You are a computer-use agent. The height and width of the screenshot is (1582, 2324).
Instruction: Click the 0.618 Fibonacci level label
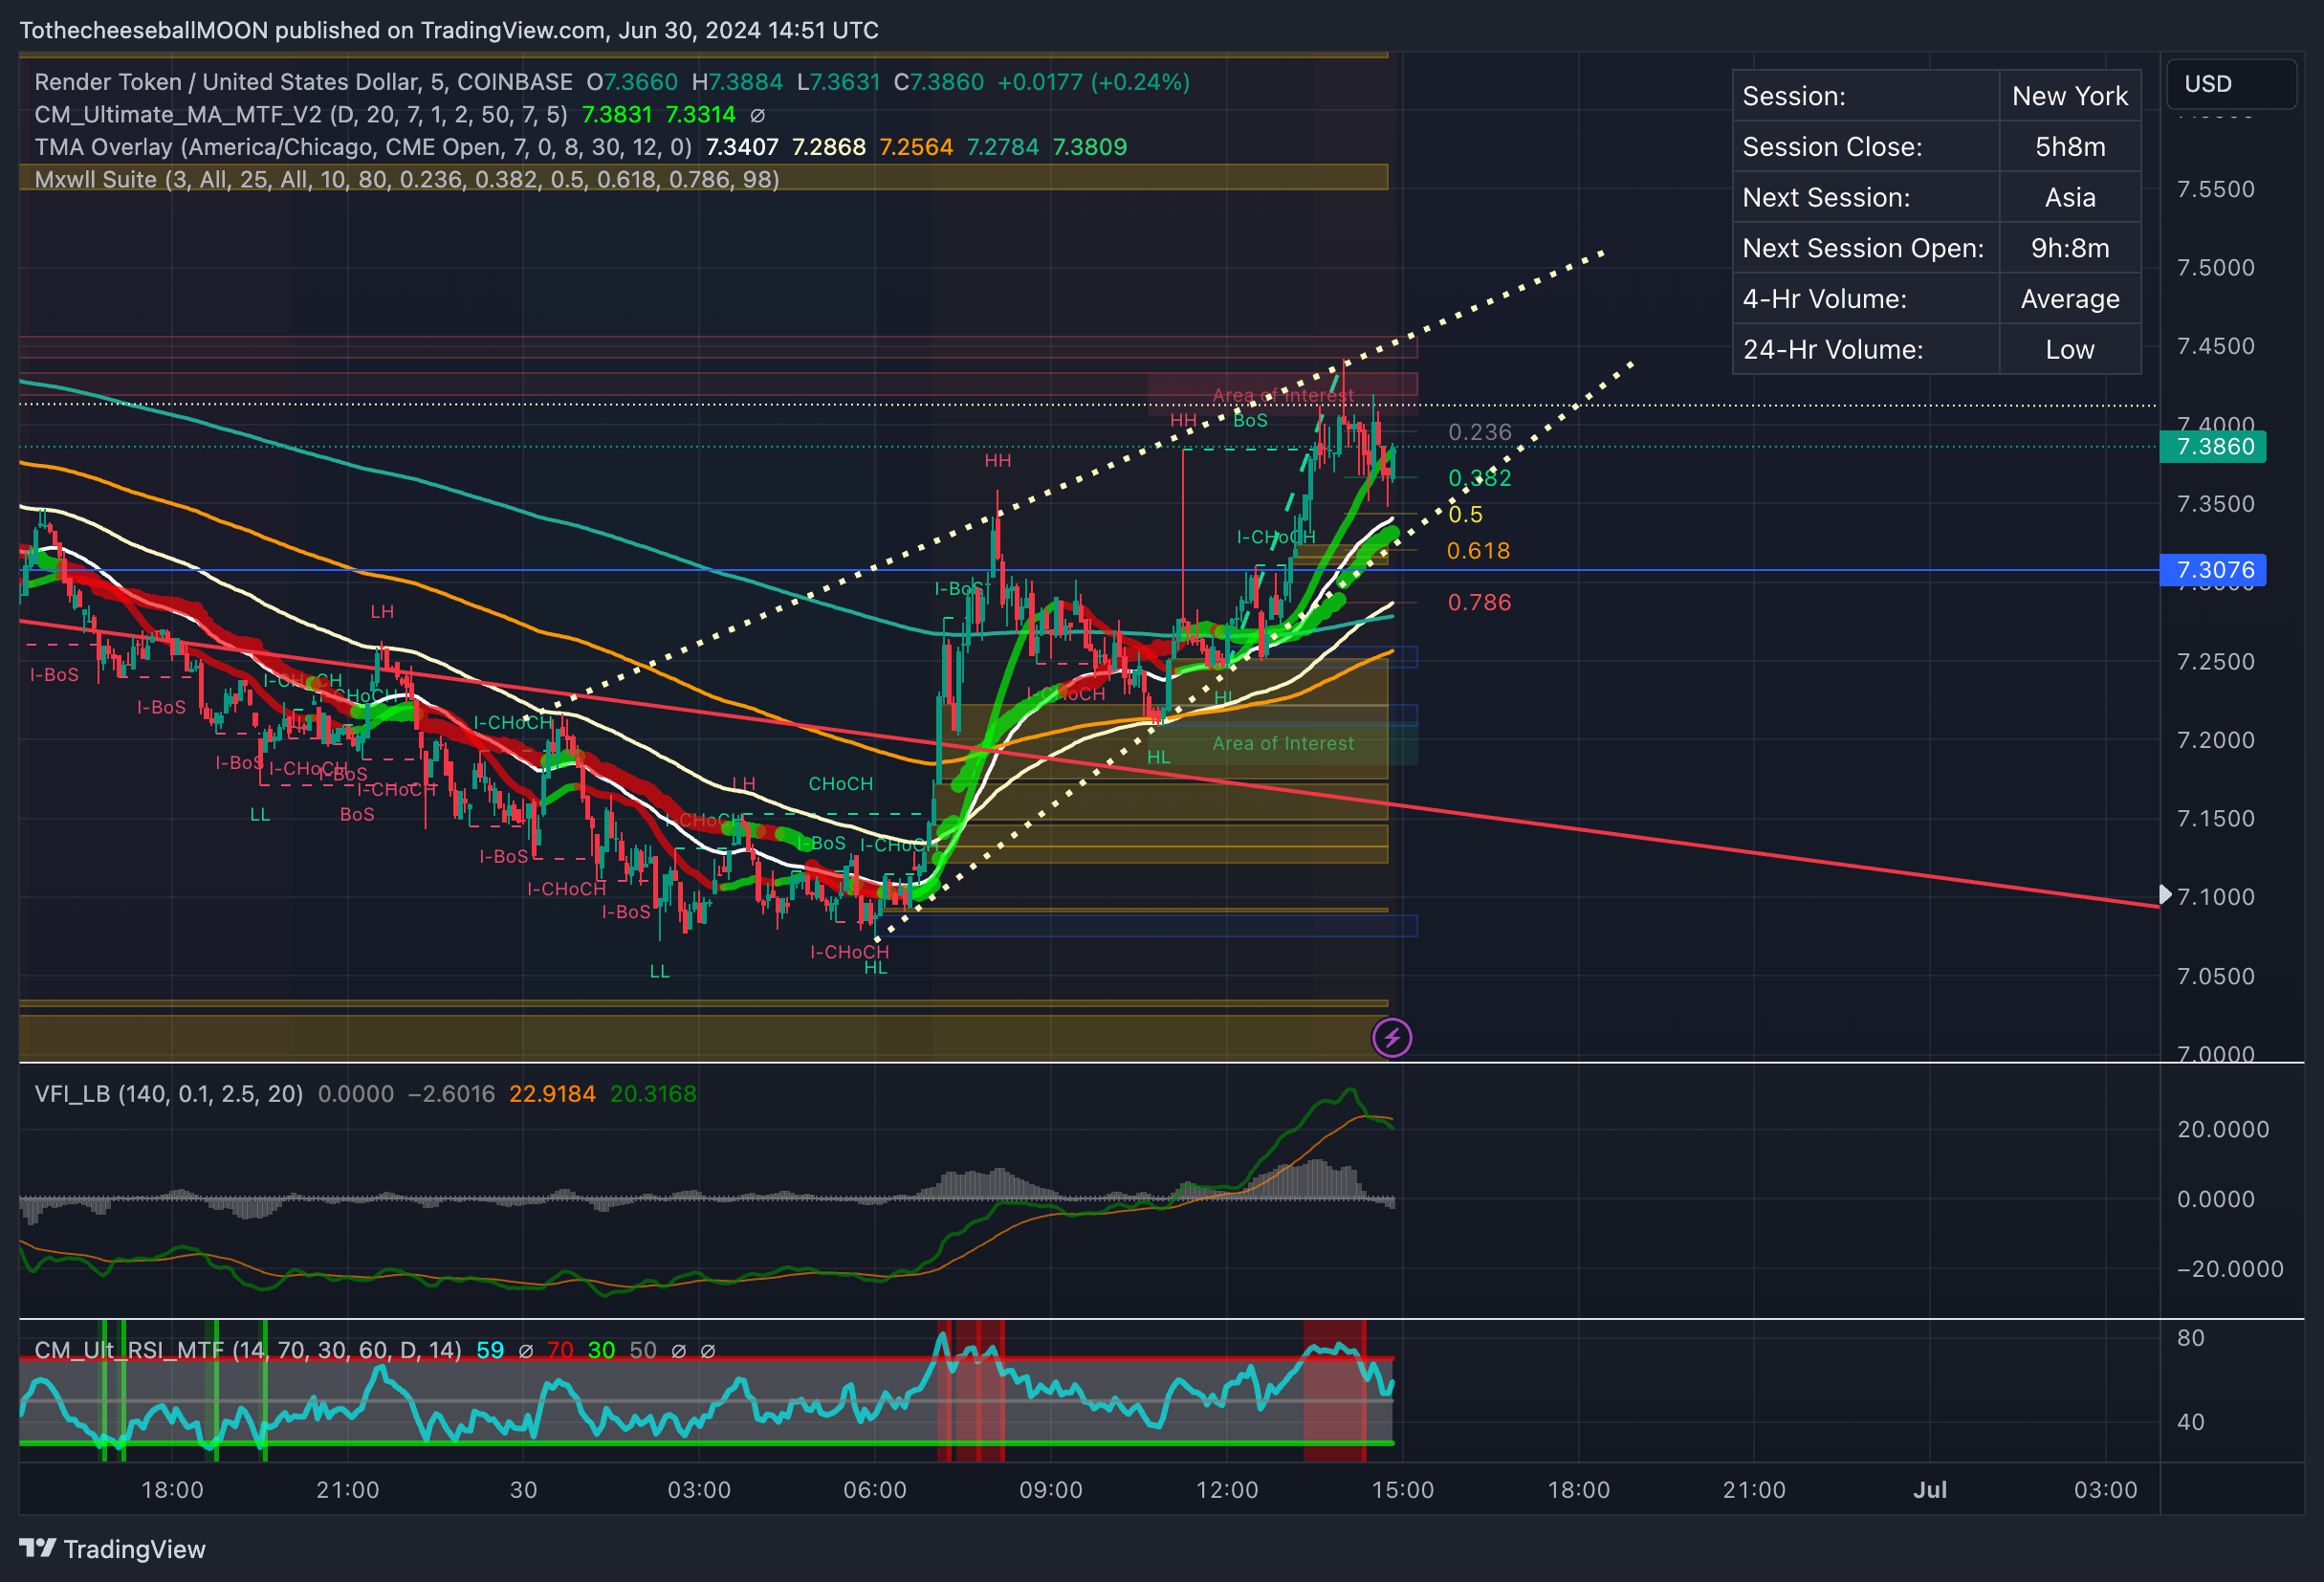(x=1478, y=551)
